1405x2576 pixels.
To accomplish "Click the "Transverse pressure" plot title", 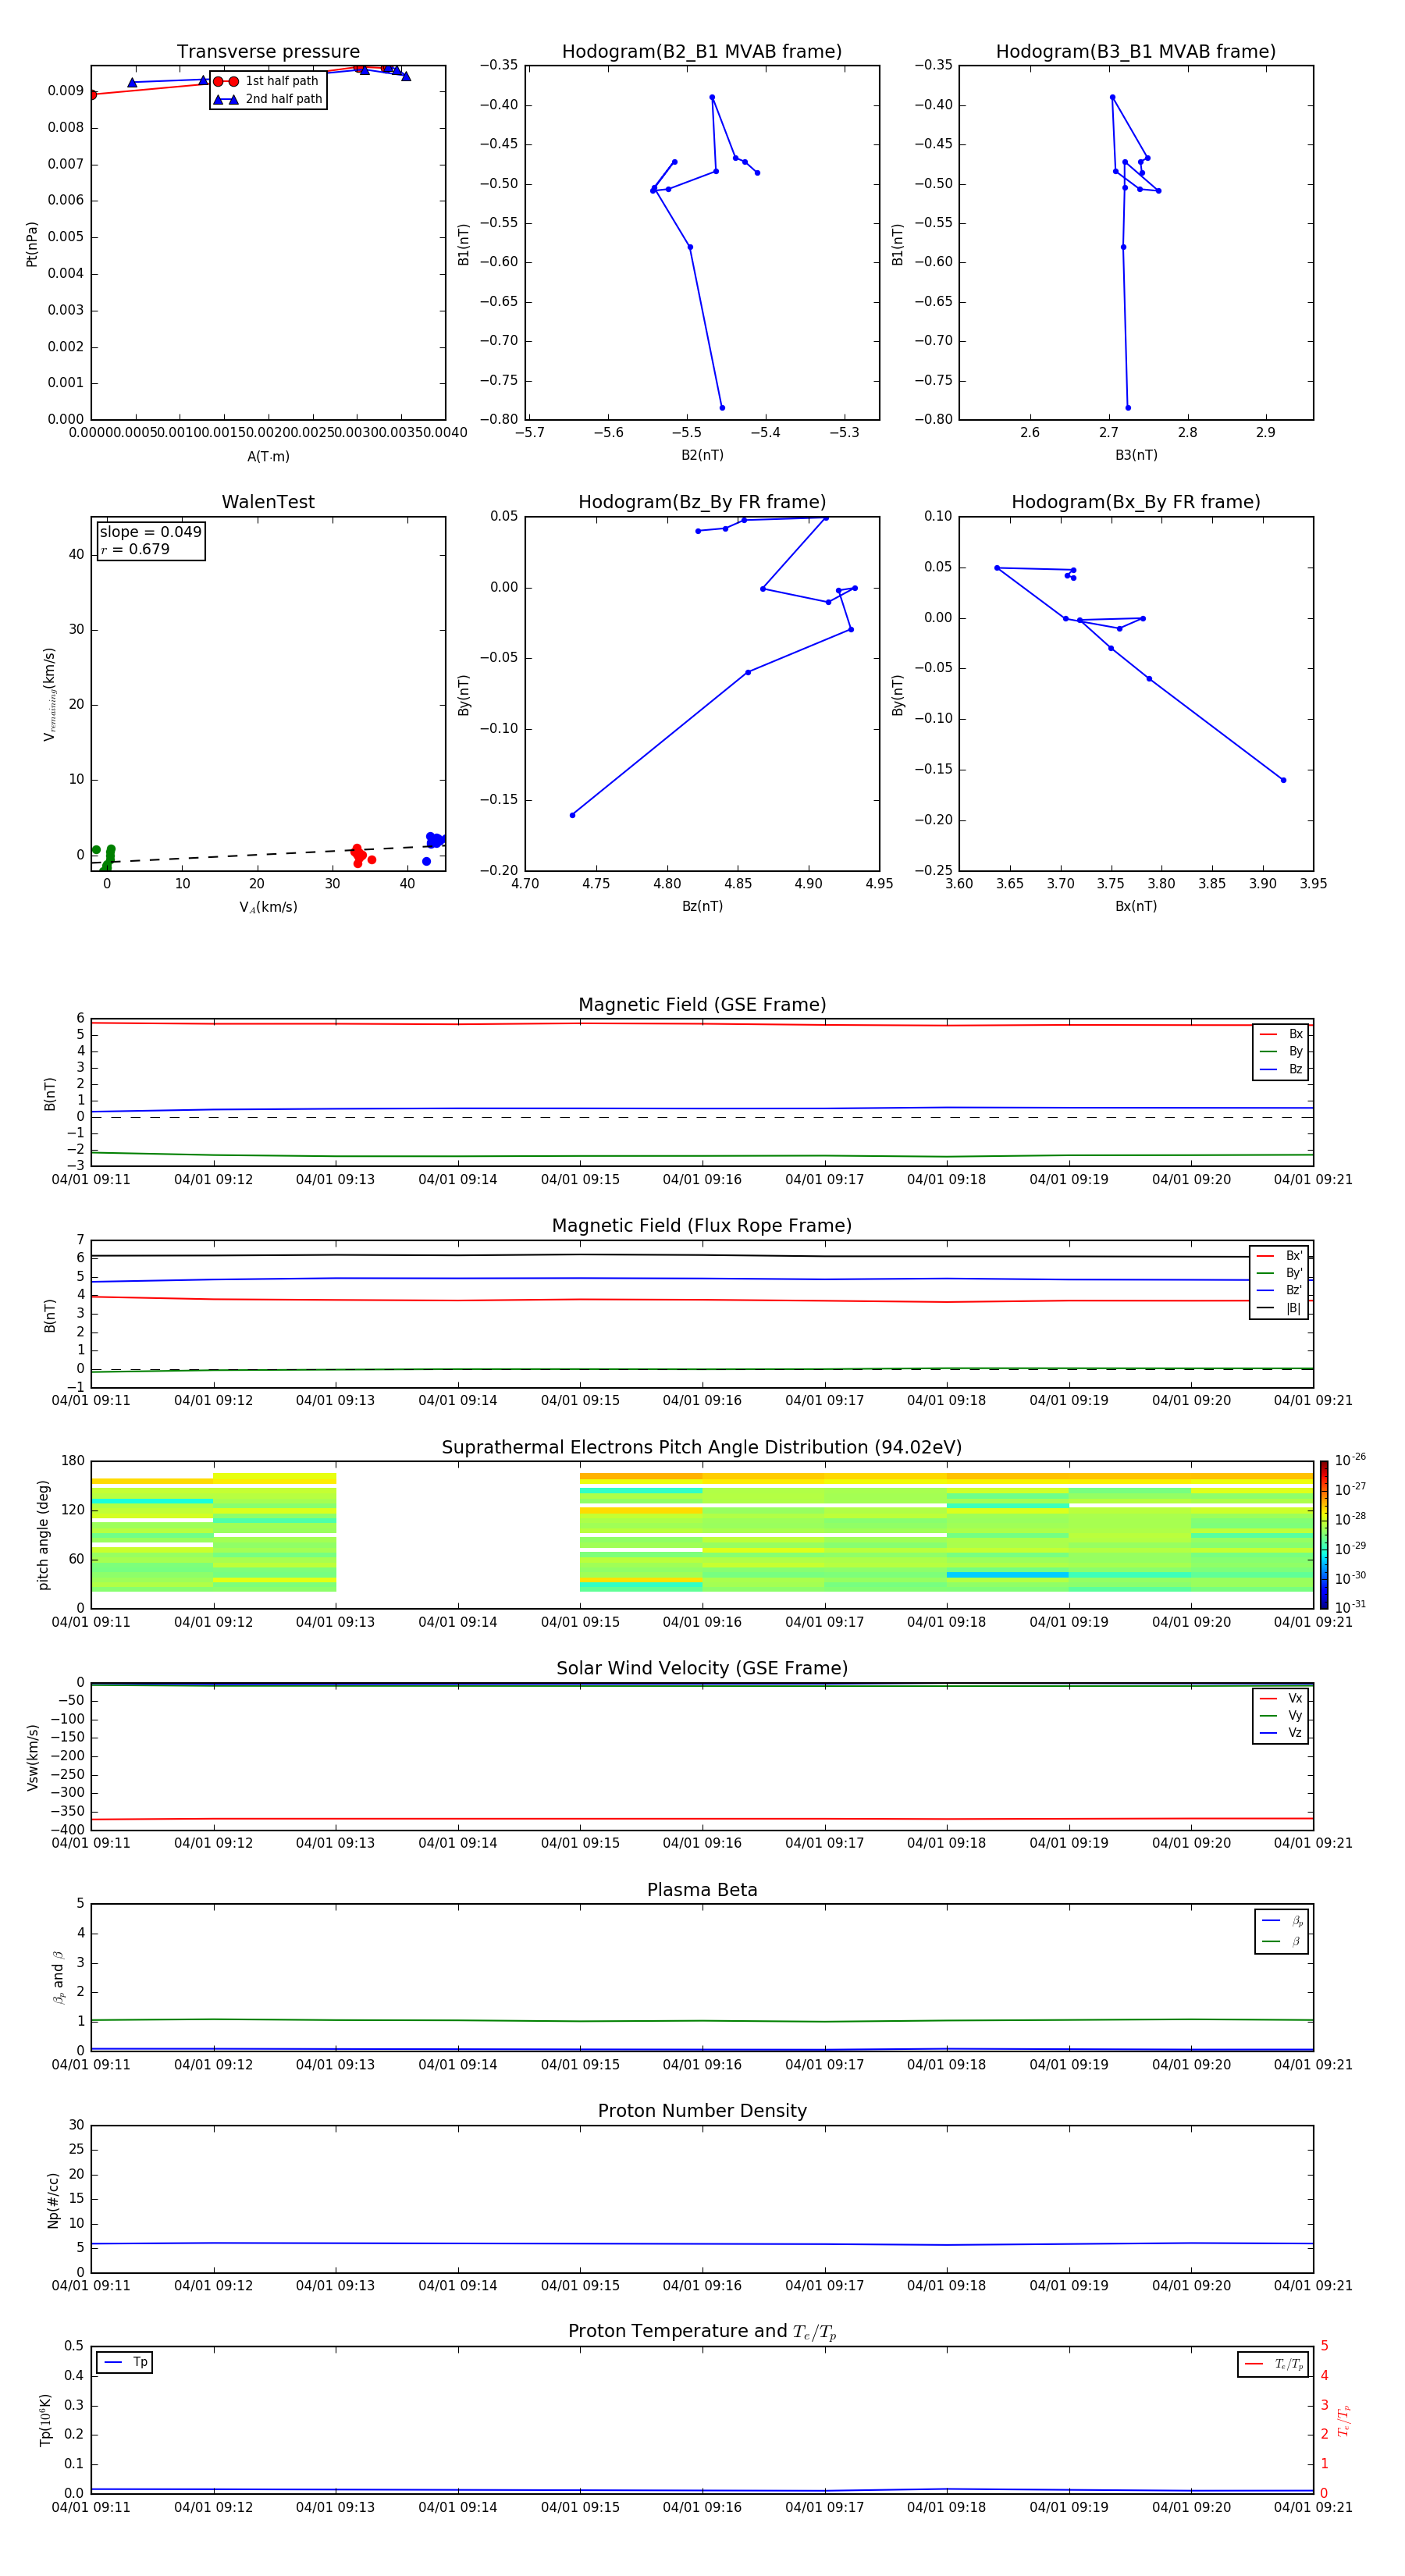I will 268,52.
